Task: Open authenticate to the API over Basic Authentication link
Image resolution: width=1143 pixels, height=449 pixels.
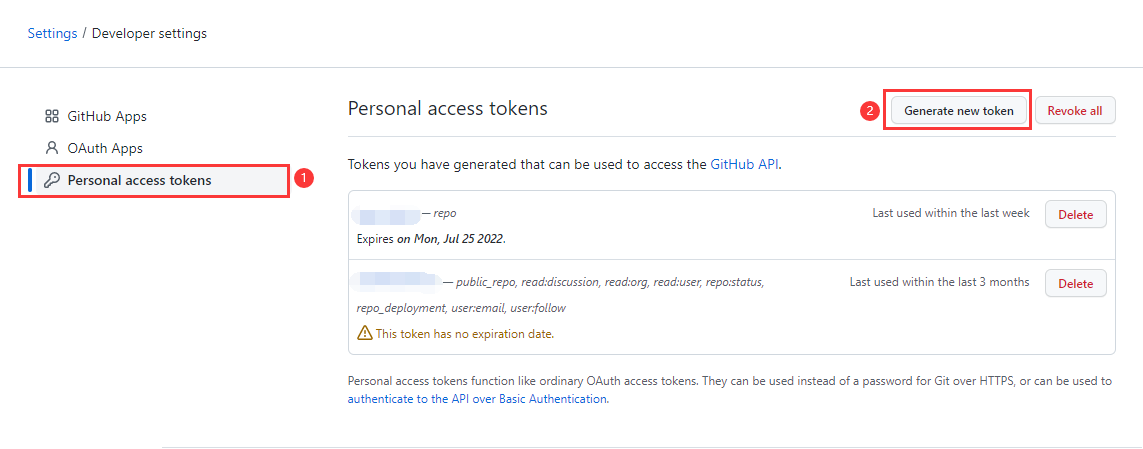Action: coord(477,399)
